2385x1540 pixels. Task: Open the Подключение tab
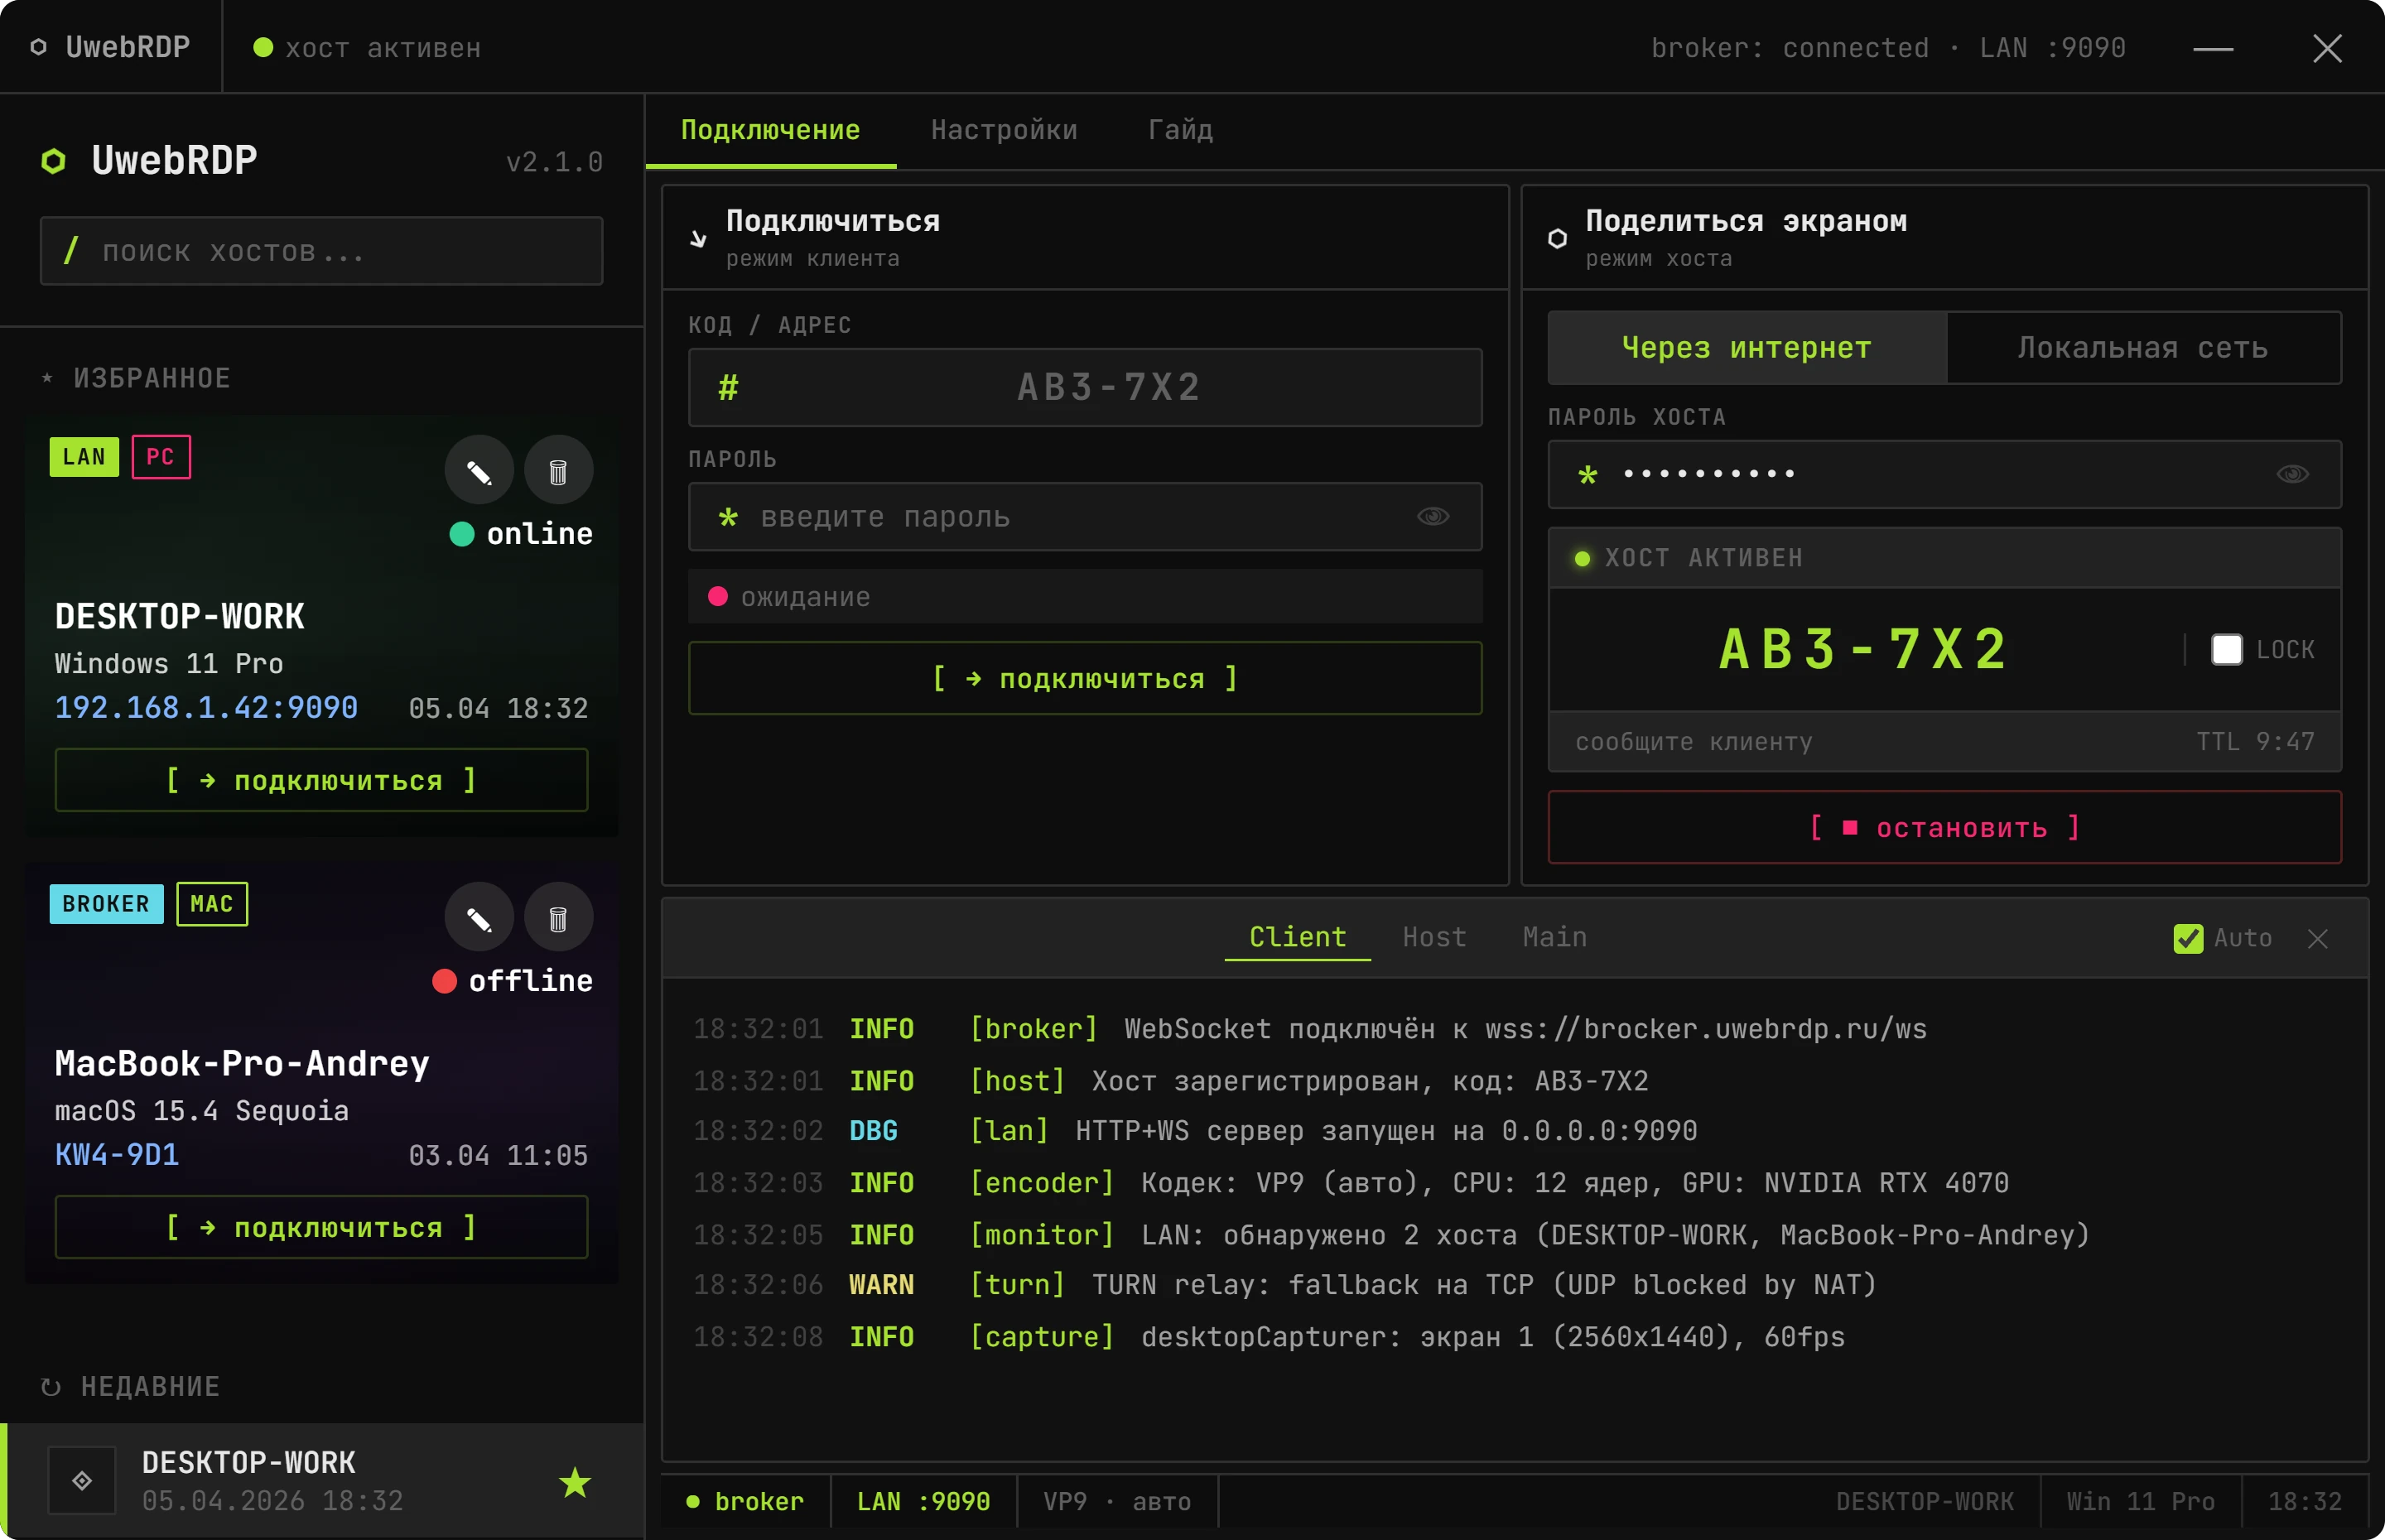[770, 131]
